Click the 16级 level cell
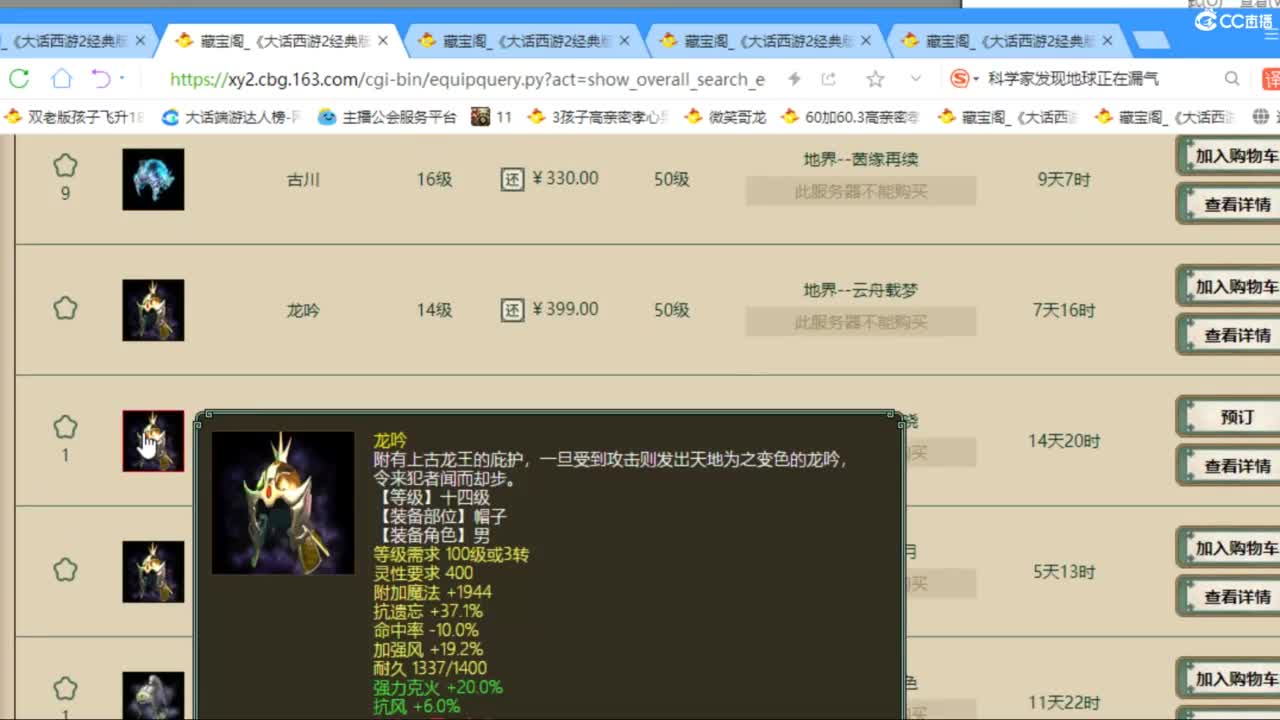 (x=435, y=180)
